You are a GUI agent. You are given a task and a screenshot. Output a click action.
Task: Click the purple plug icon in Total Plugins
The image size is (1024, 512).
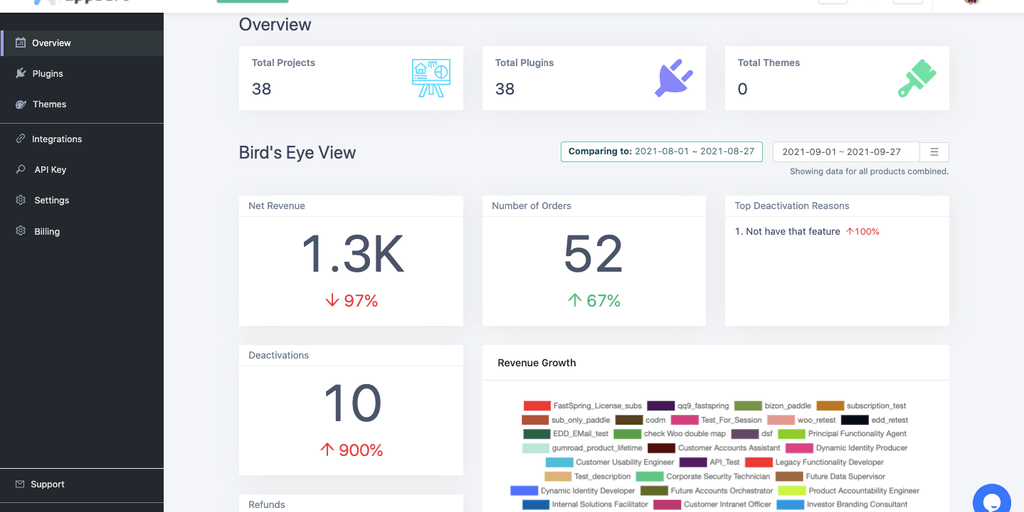click(x=673, y=79)
